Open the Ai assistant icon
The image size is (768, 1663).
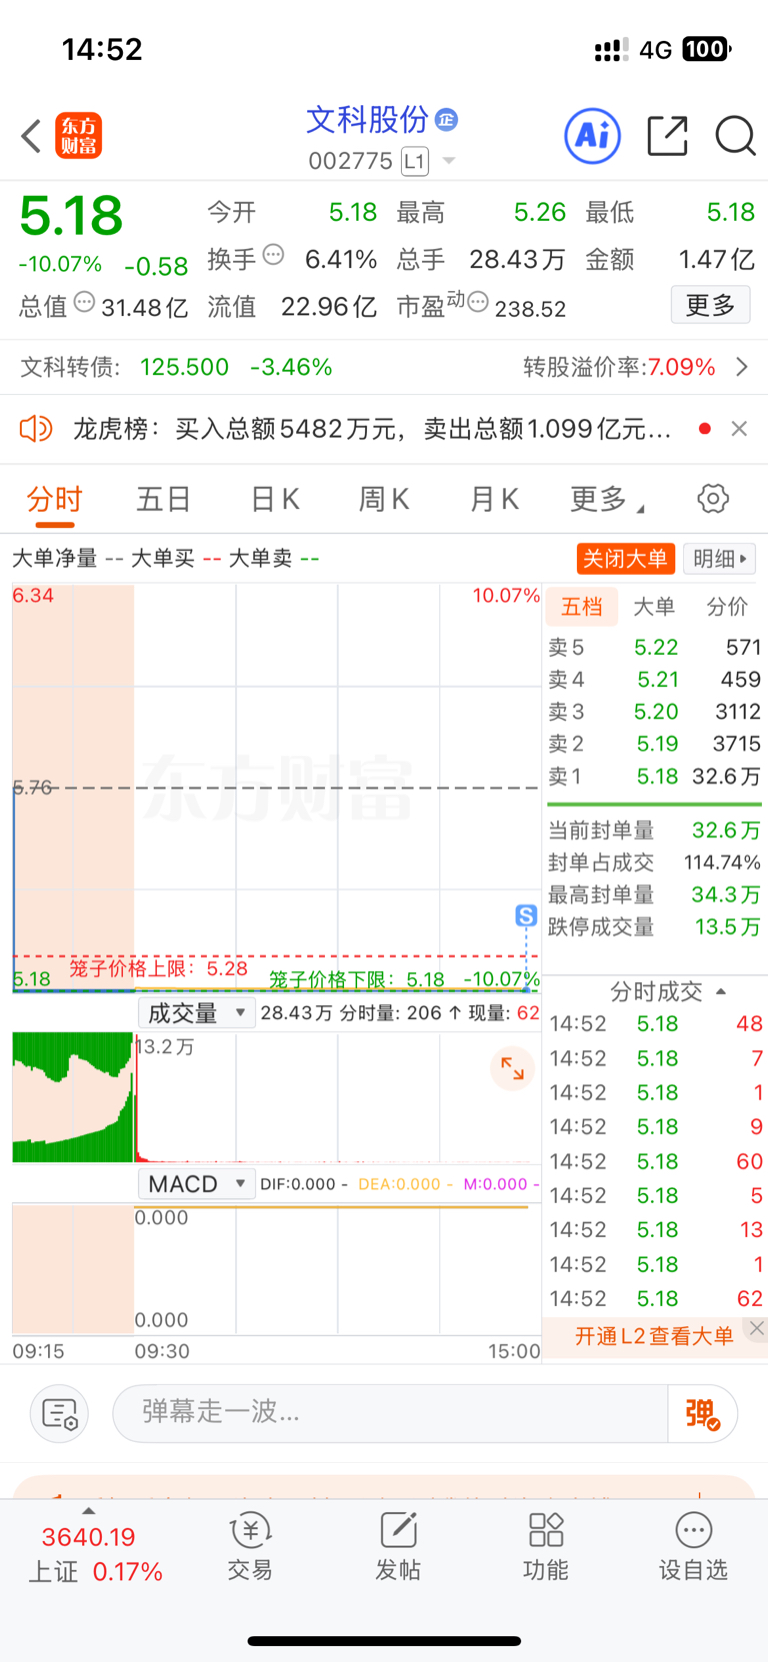click(593, 135)
